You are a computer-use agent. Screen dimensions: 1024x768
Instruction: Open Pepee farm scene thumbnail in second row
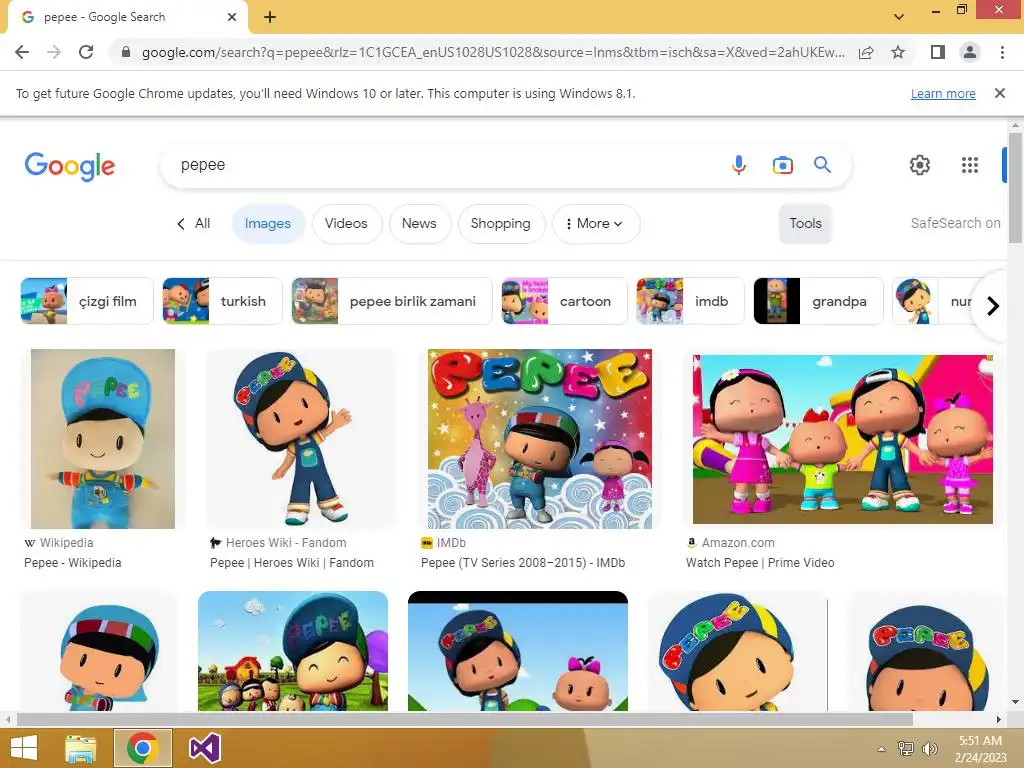293,651
